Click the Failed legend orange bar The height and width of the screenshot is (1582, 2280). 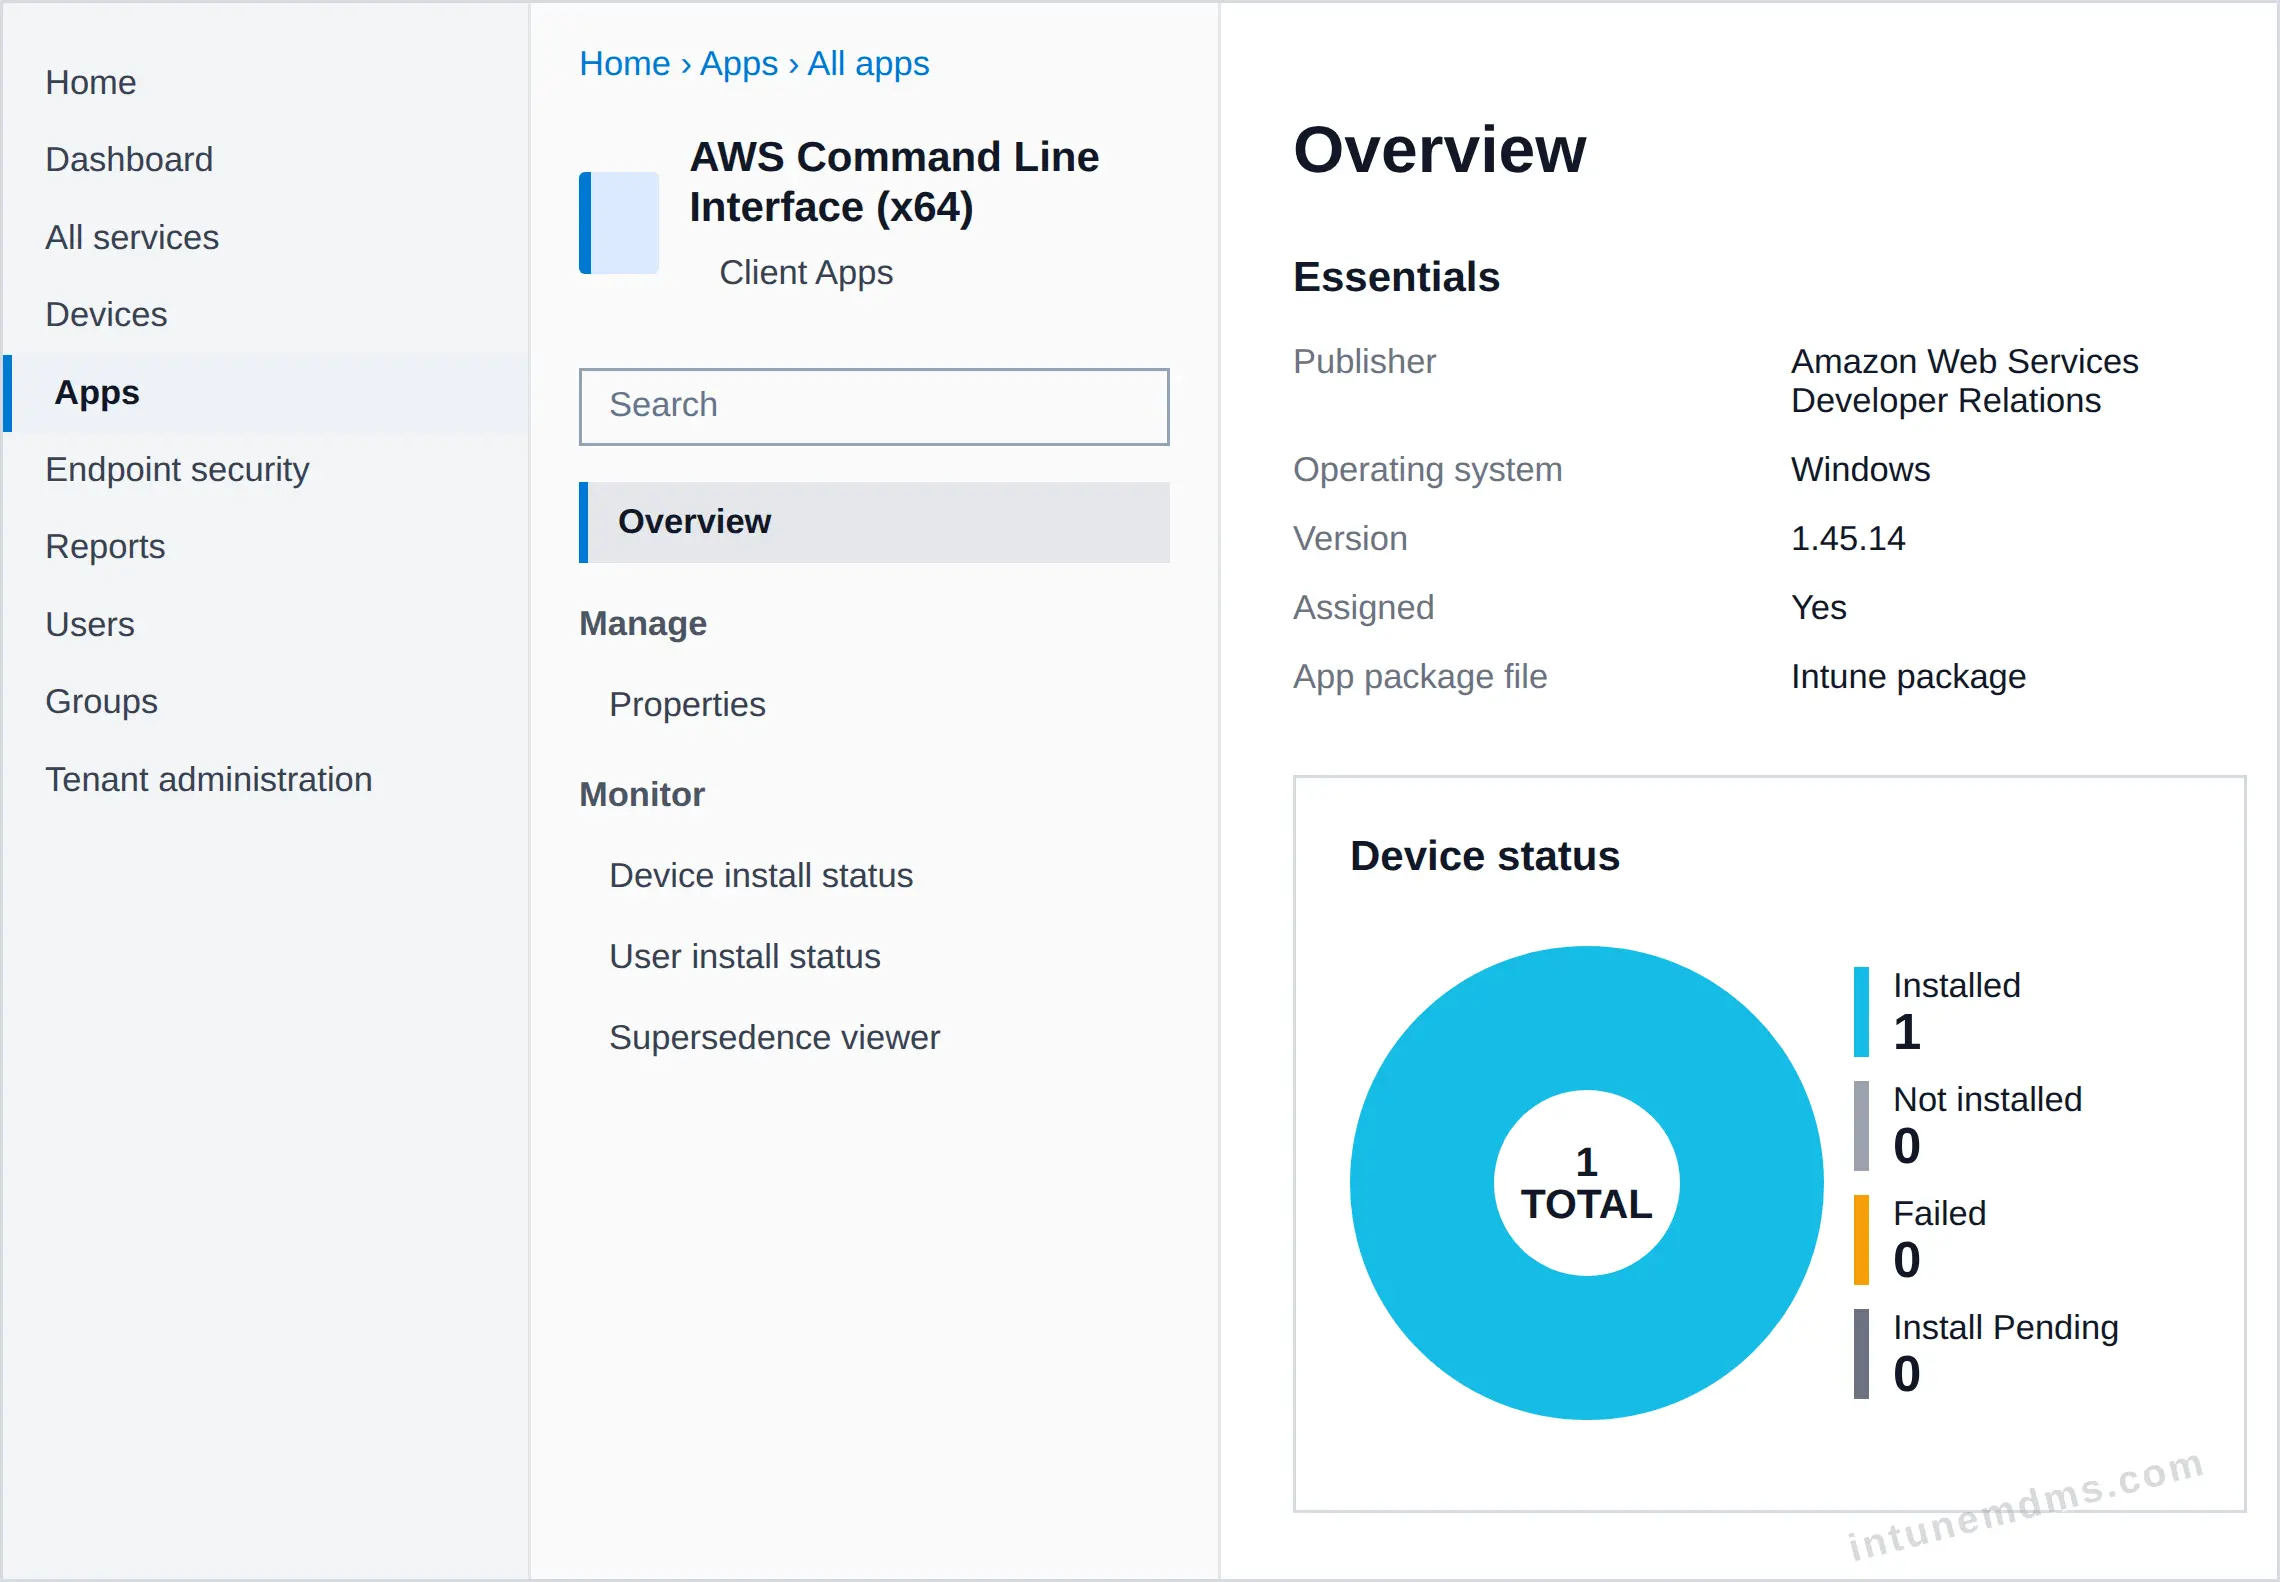tap(1861, 1239)
